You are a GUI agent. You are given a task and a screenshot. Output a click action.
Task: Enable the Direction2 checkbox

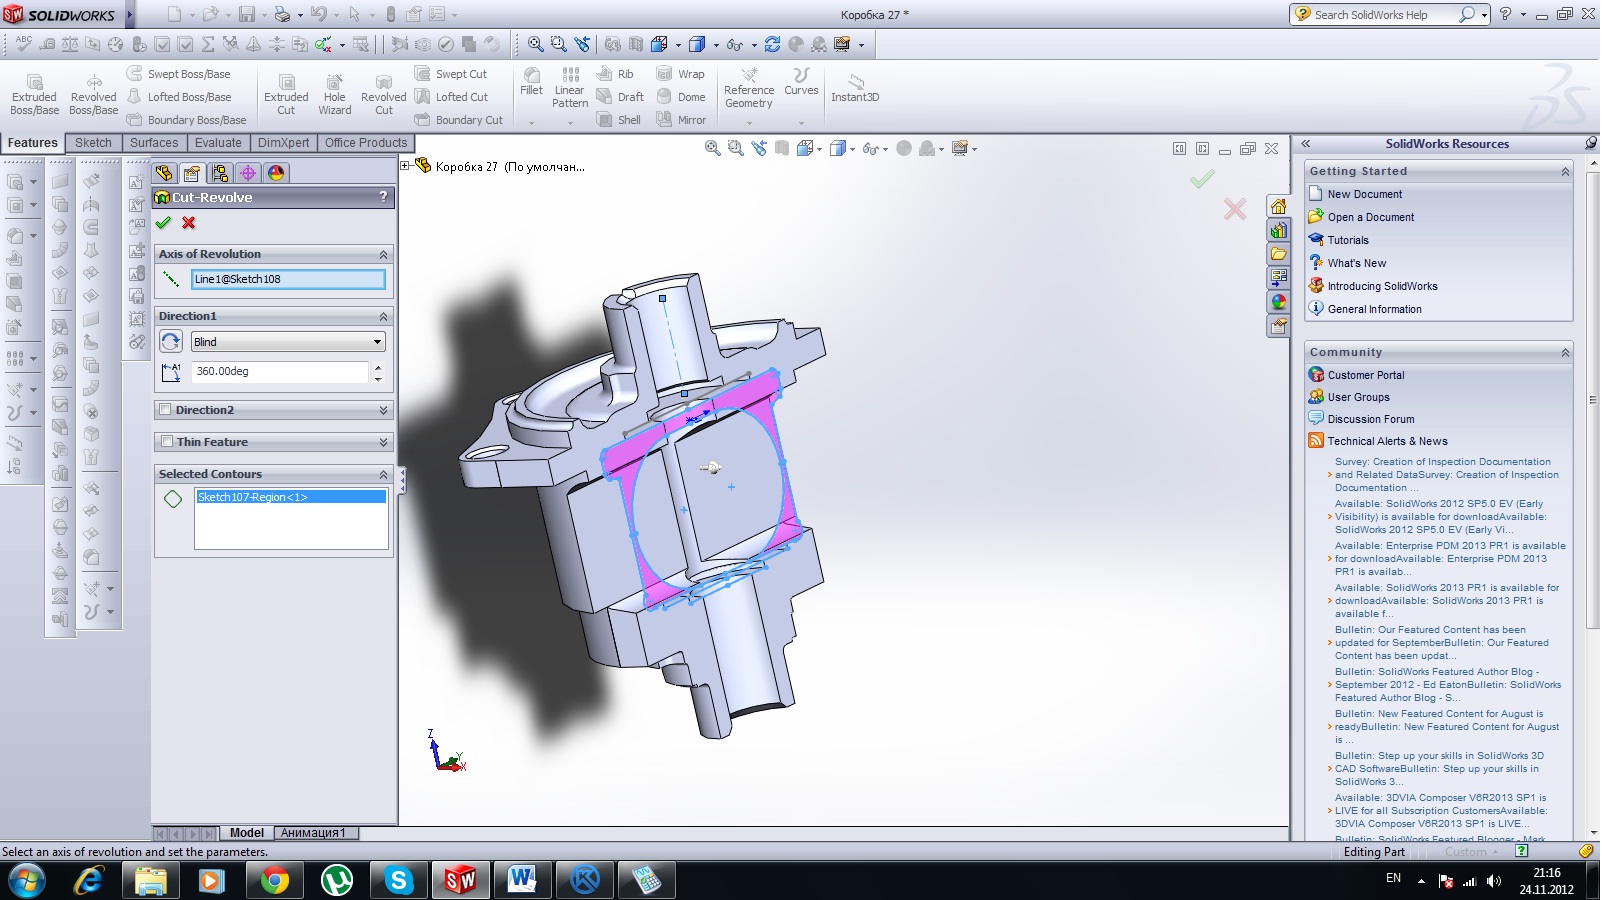point(165,410)
